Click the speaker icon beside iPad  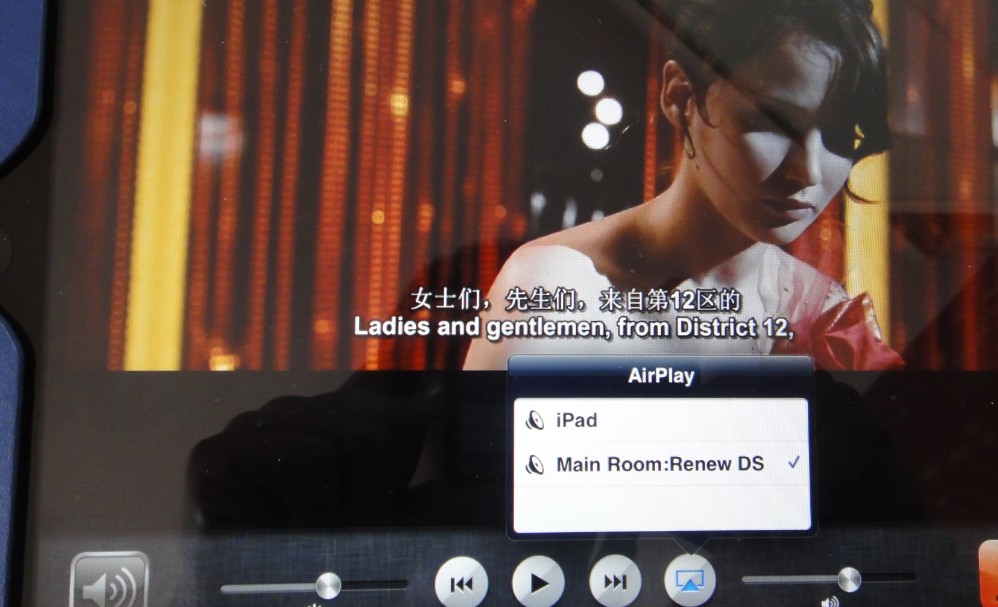(x=535, y=420)
